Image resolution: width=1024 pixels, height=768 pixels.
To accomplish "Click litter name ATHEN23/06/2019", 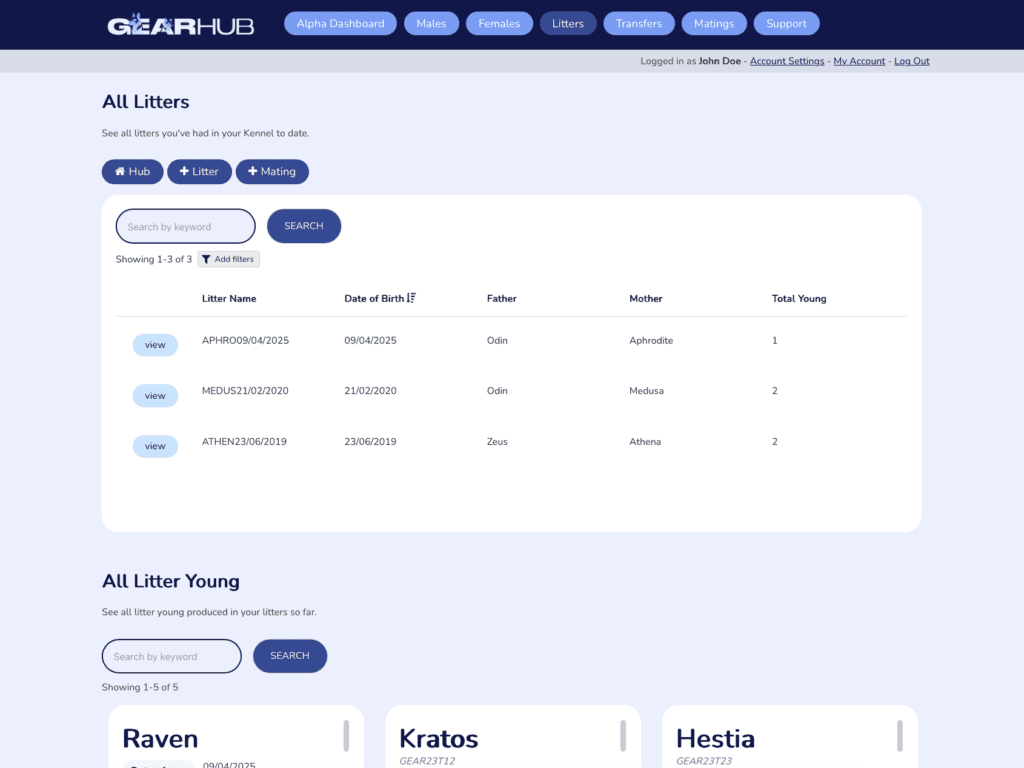I will pos(244,441).
